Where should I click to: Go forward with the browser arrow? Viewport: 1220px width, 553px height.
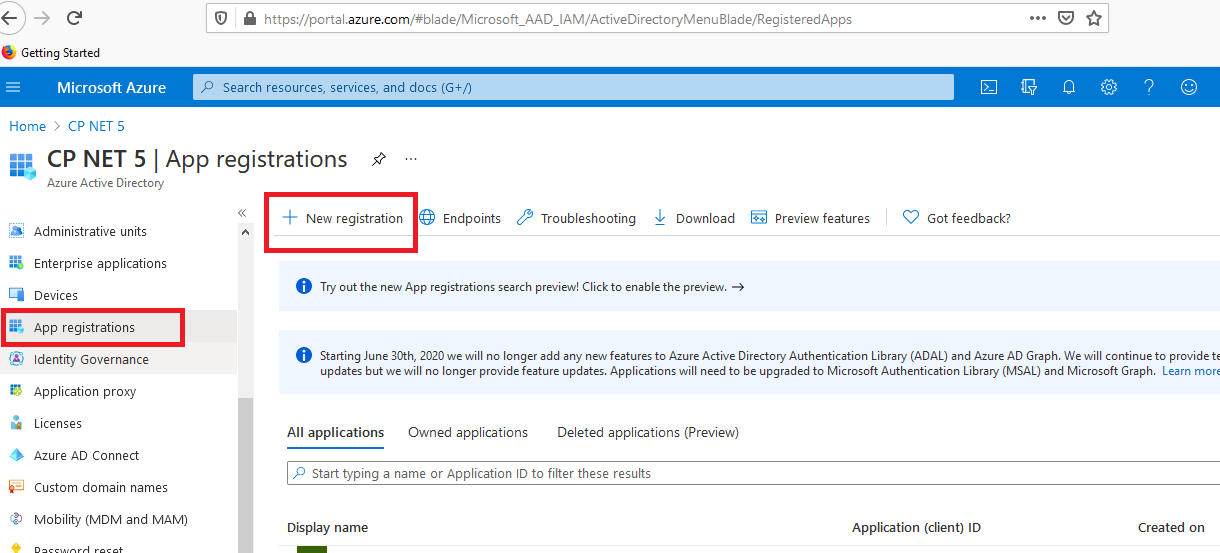[x=41, y=18]
